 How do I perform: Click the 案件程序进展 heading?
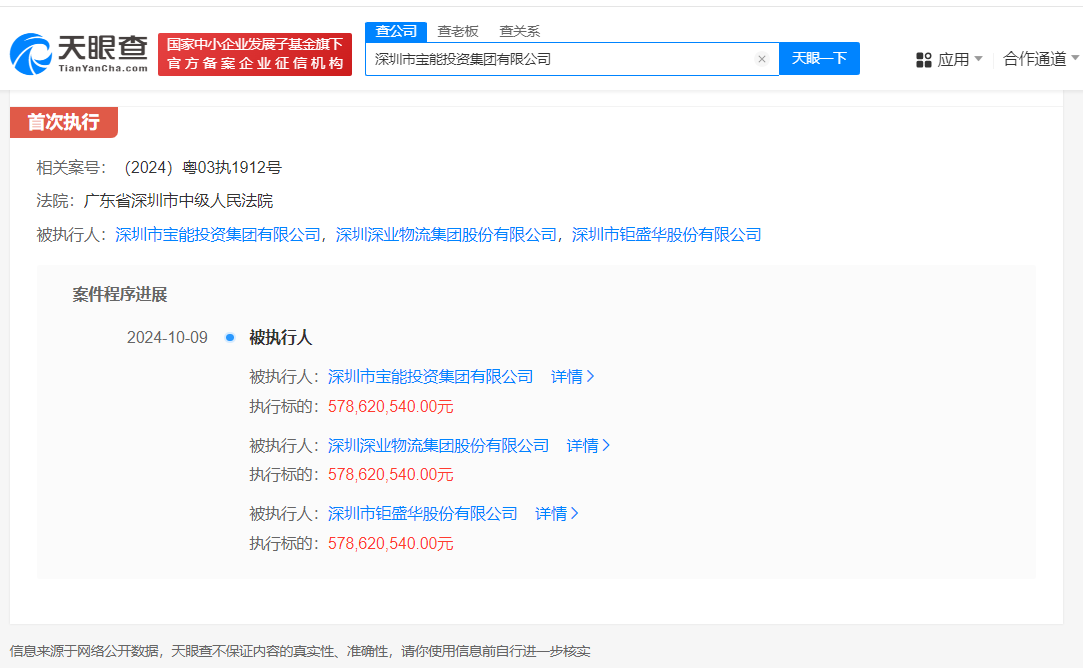coord(120,295)
